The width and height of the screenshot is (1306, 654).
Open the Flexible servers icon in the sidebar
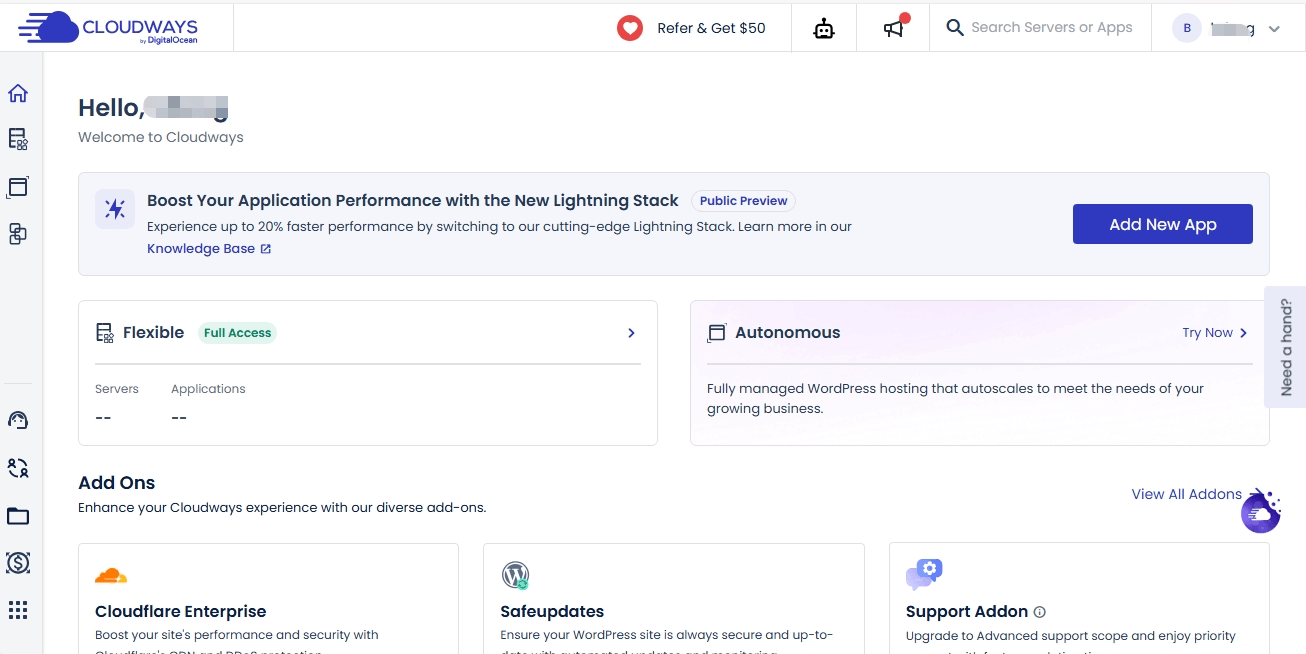(x=18, y=139)
